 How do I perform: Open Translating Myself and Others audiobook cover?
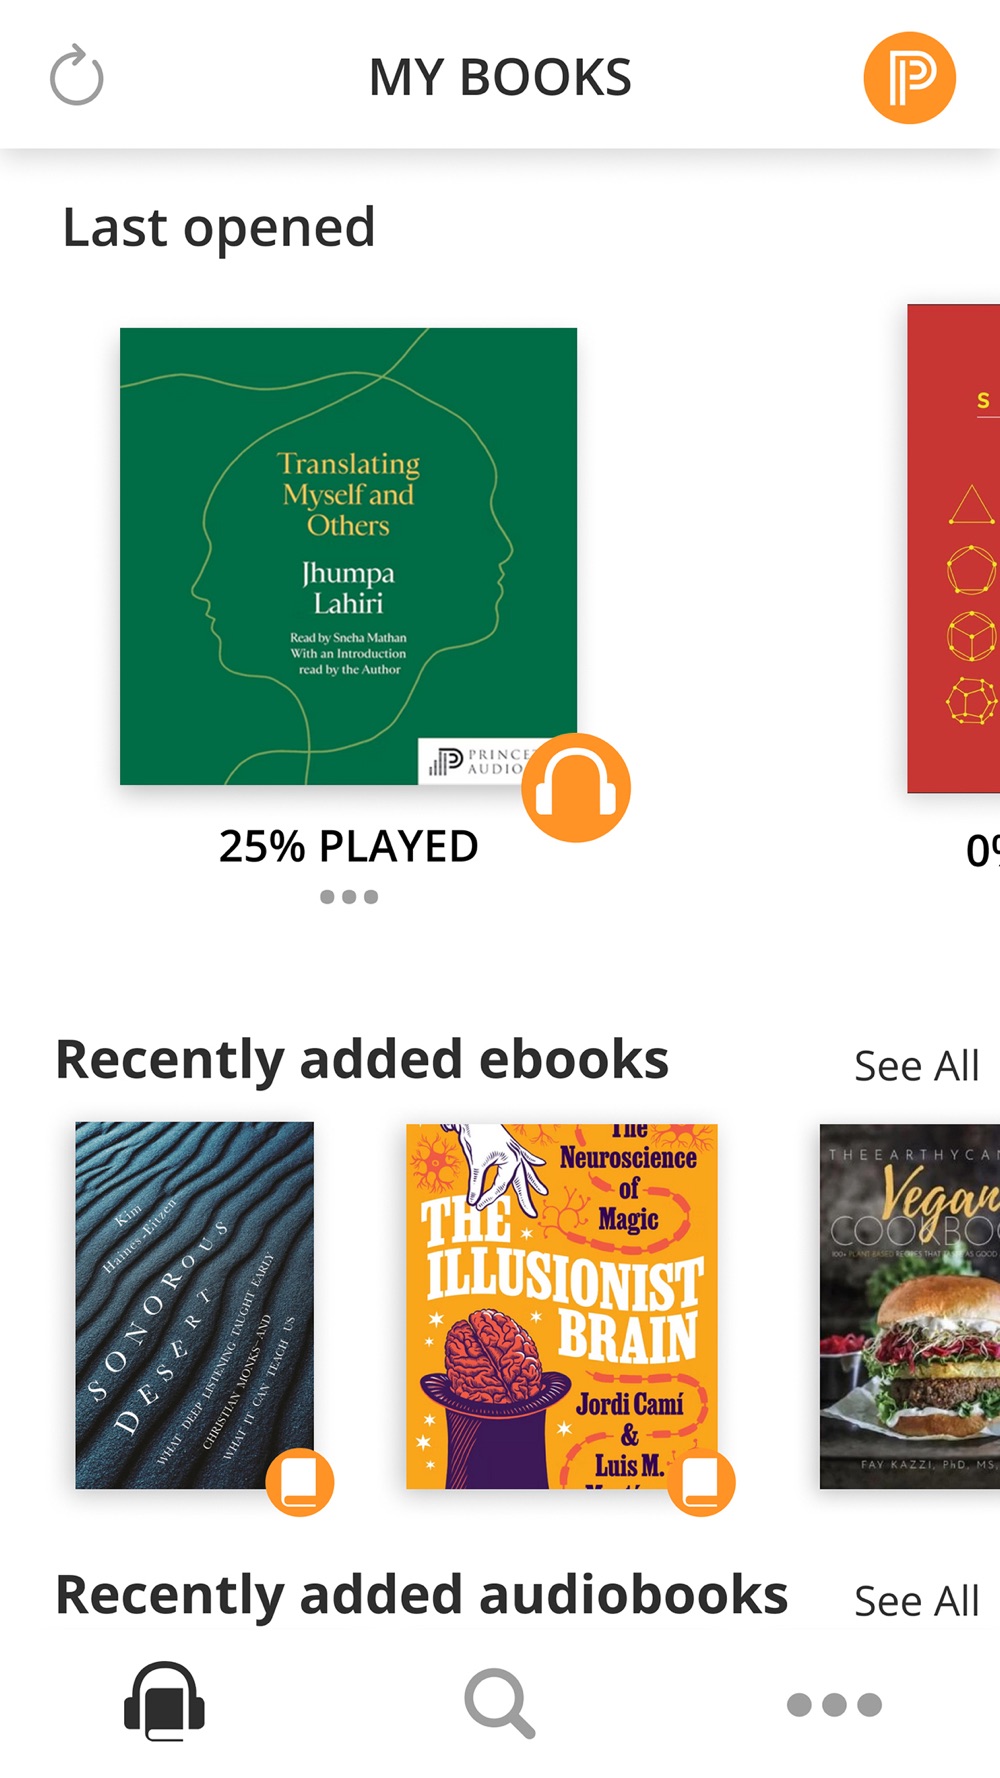pos(348,556)
